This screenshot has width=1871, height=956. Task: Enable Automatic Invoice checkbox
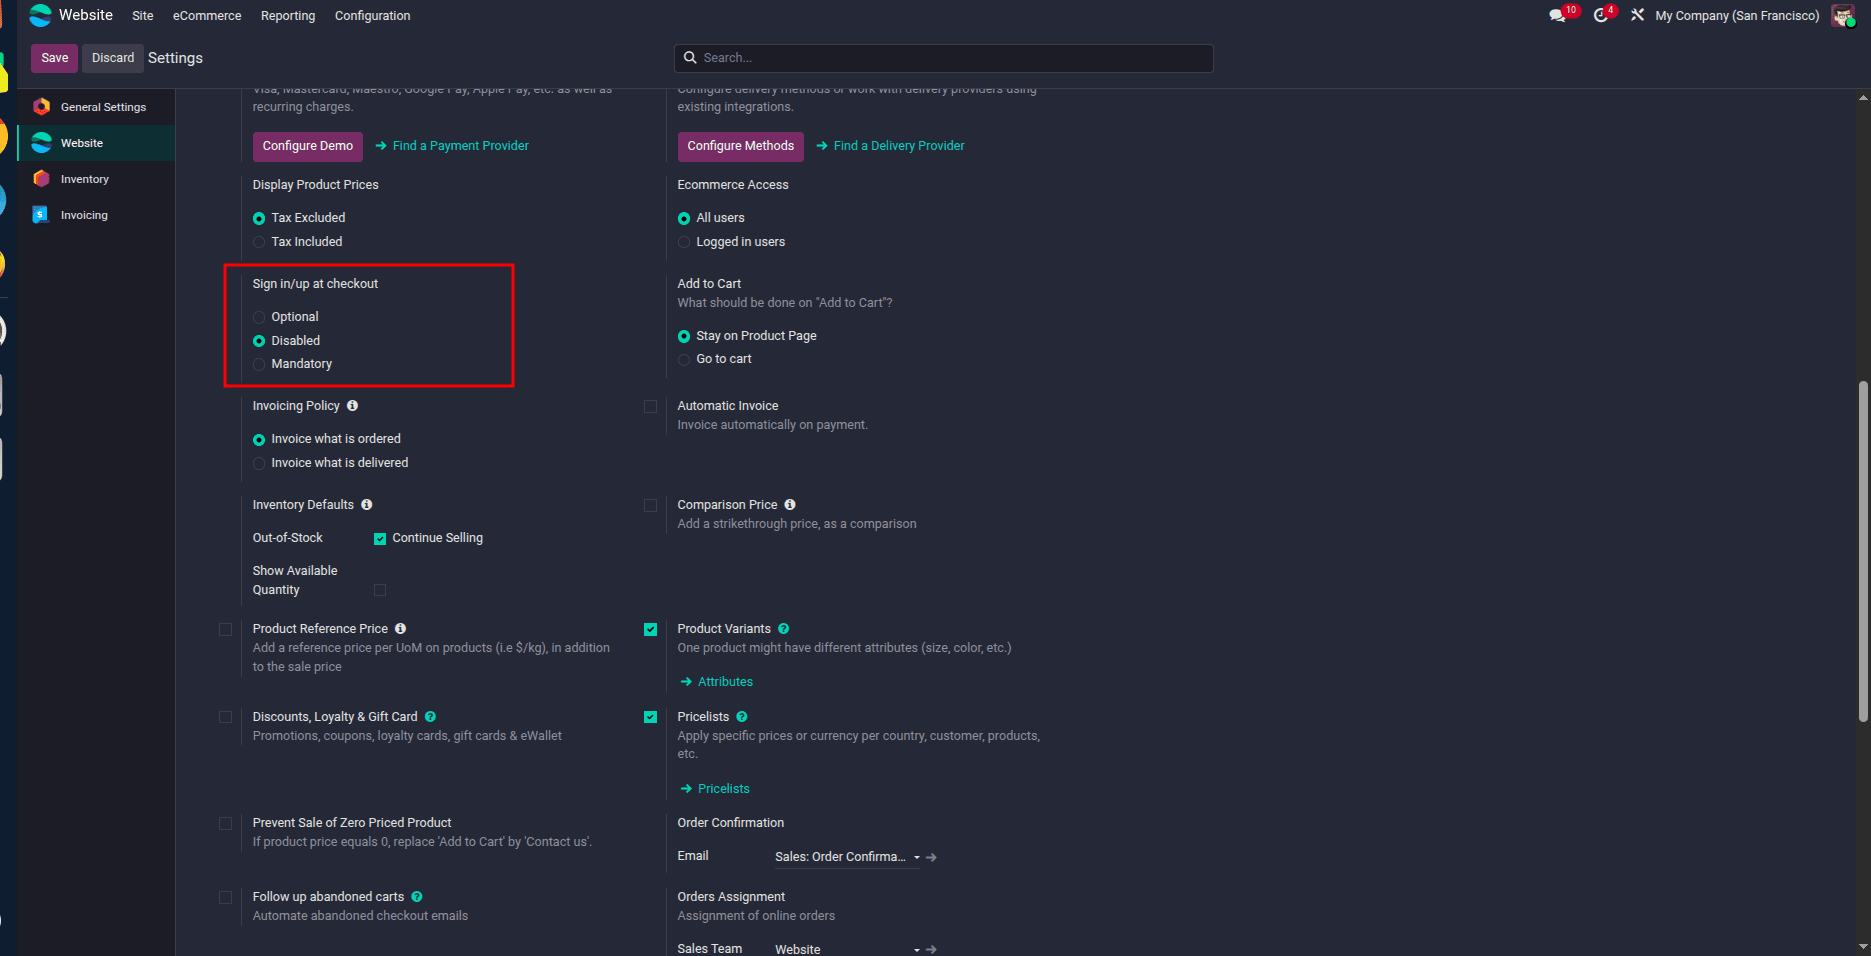(x=650, y=406)
